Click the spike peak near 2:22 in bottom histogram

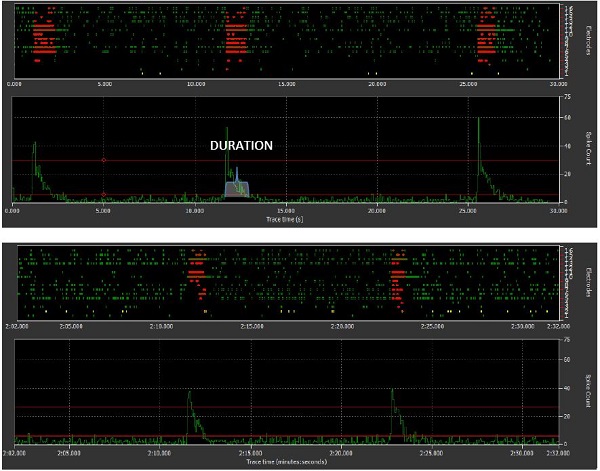pos(392,392)
